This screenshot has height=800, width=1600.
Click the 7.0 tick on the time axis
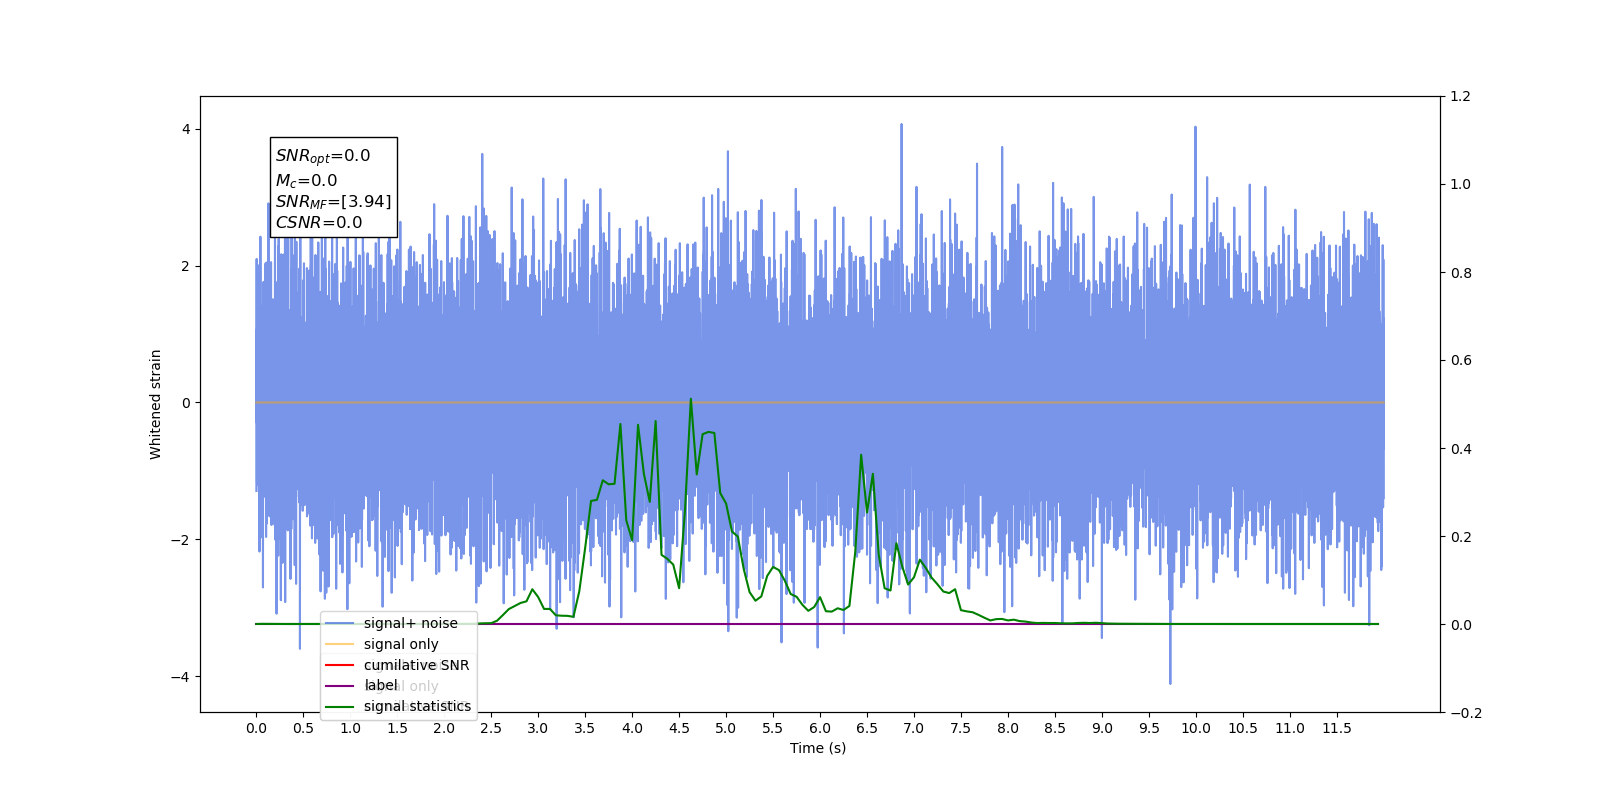914,728
